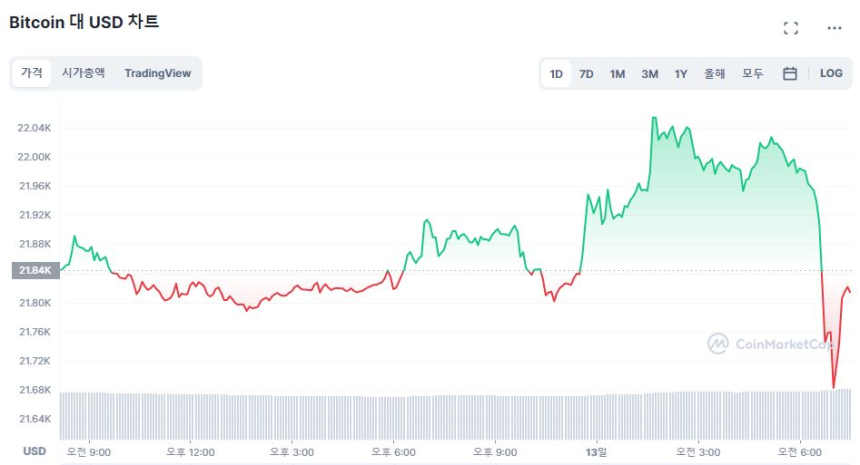
Task: Toggle the LOG scale button
Action: 831,73
